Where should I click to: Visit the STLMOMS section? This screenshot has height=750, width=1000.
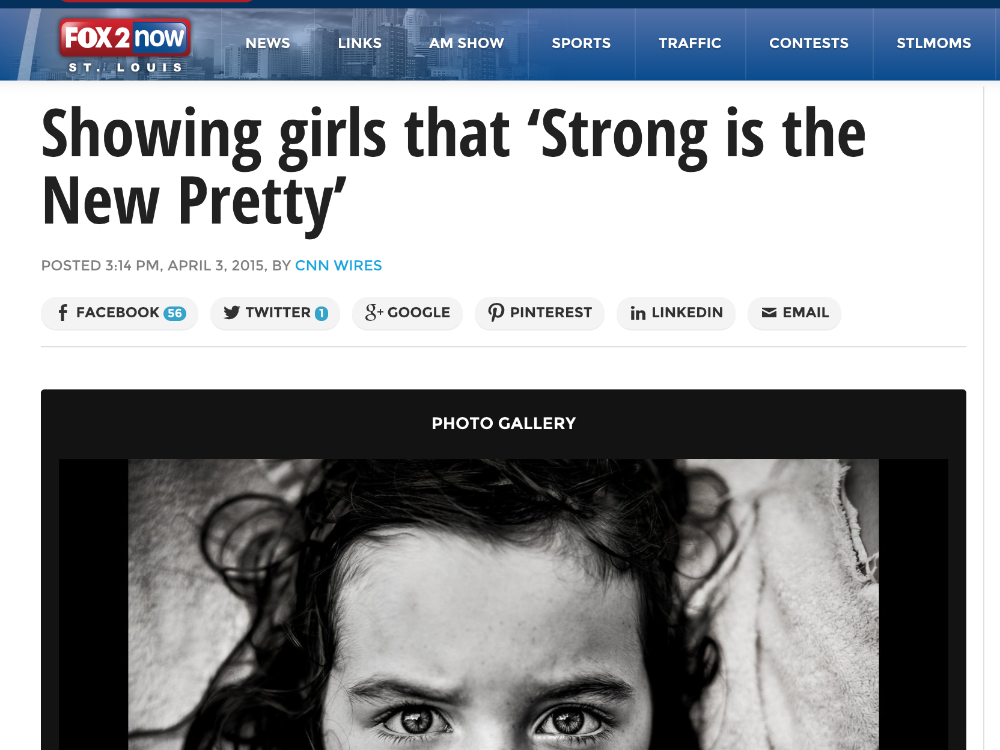click(934, 43)
